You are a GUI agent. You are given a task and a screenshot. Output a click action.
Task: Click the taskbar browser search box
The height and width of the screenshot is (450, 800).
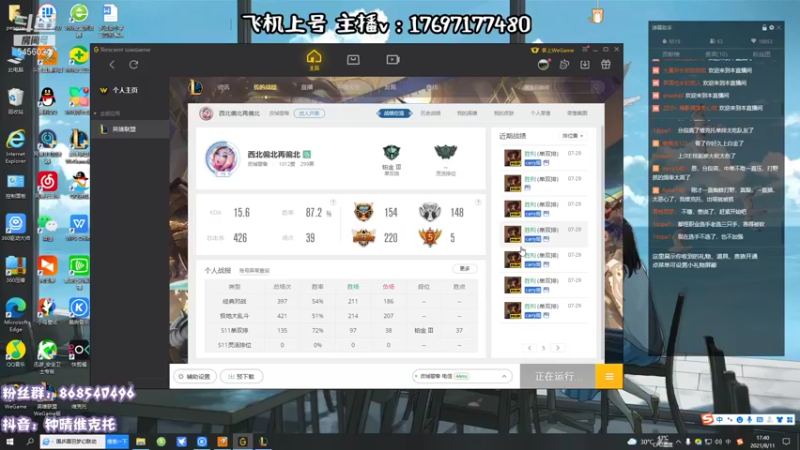point(73,441)
